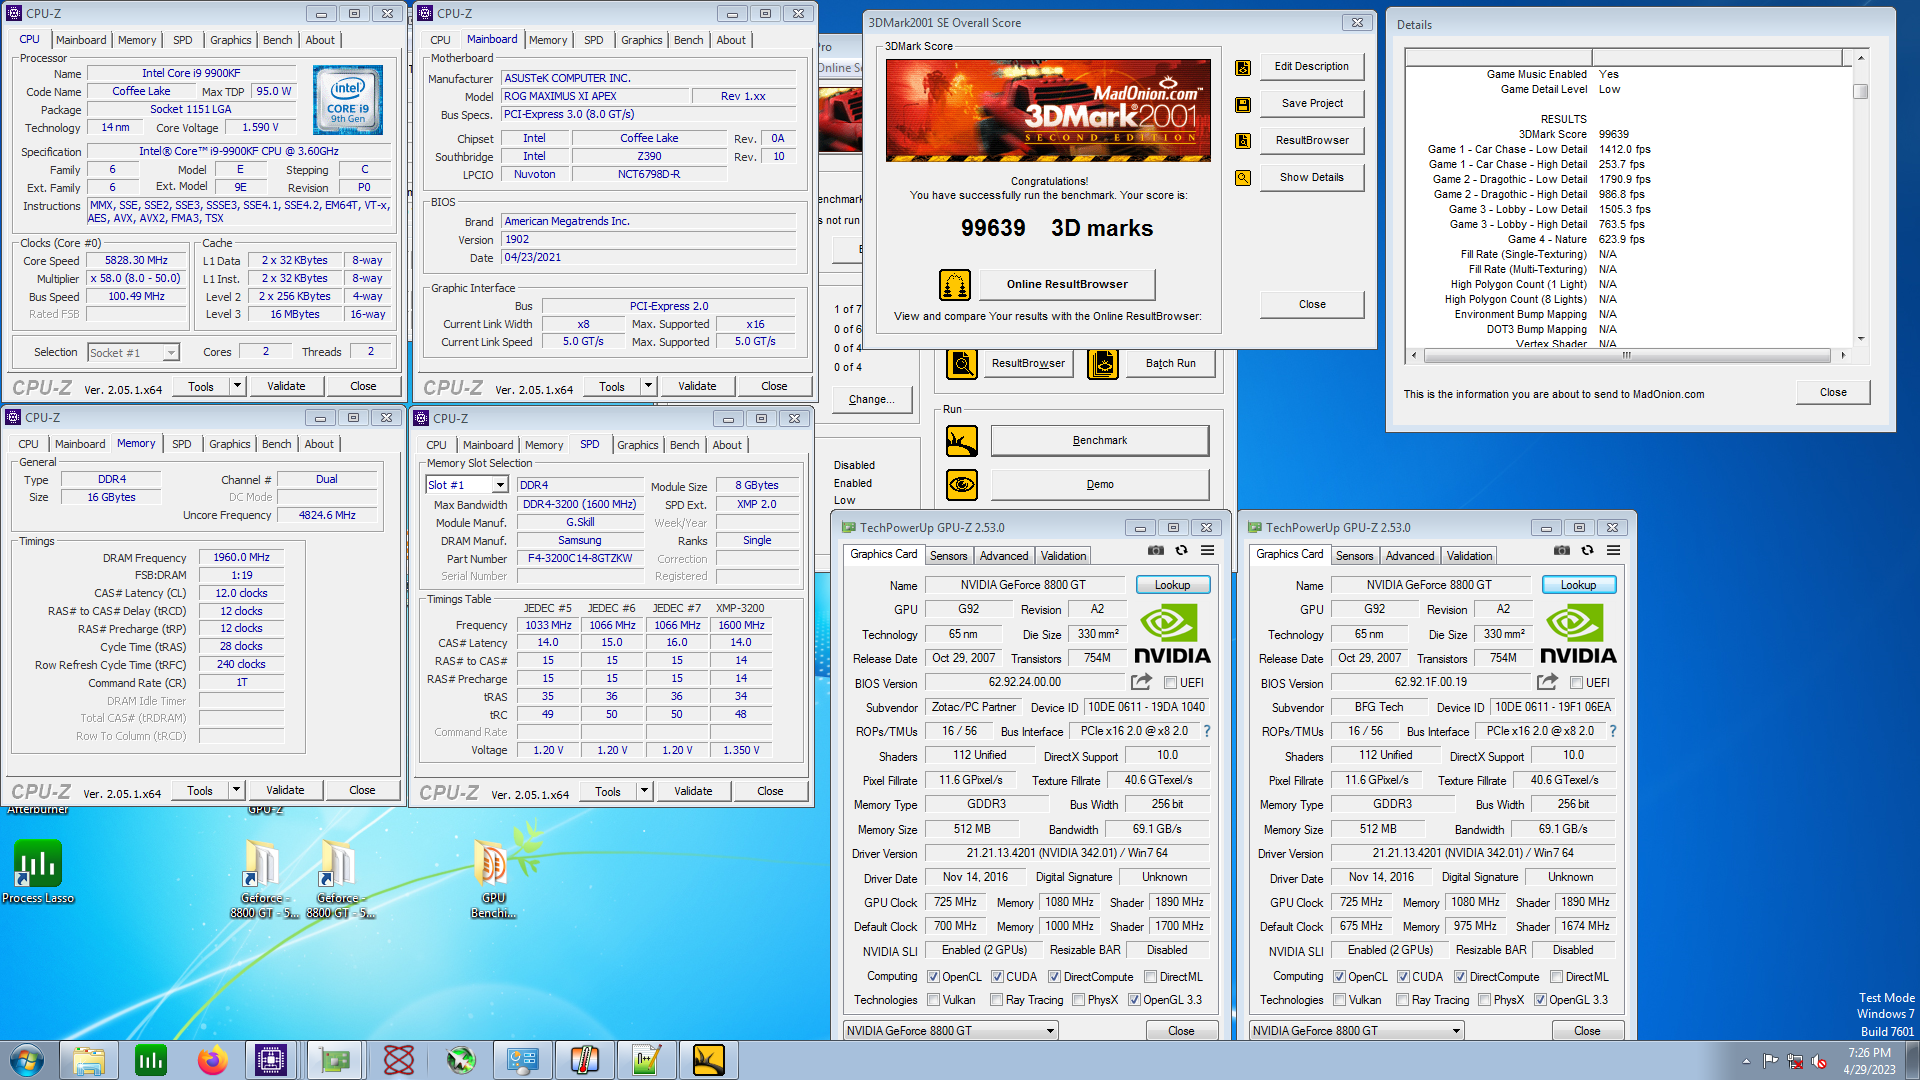Toggle OpenCL checkbox in left GPU-Z

(933, 977)
